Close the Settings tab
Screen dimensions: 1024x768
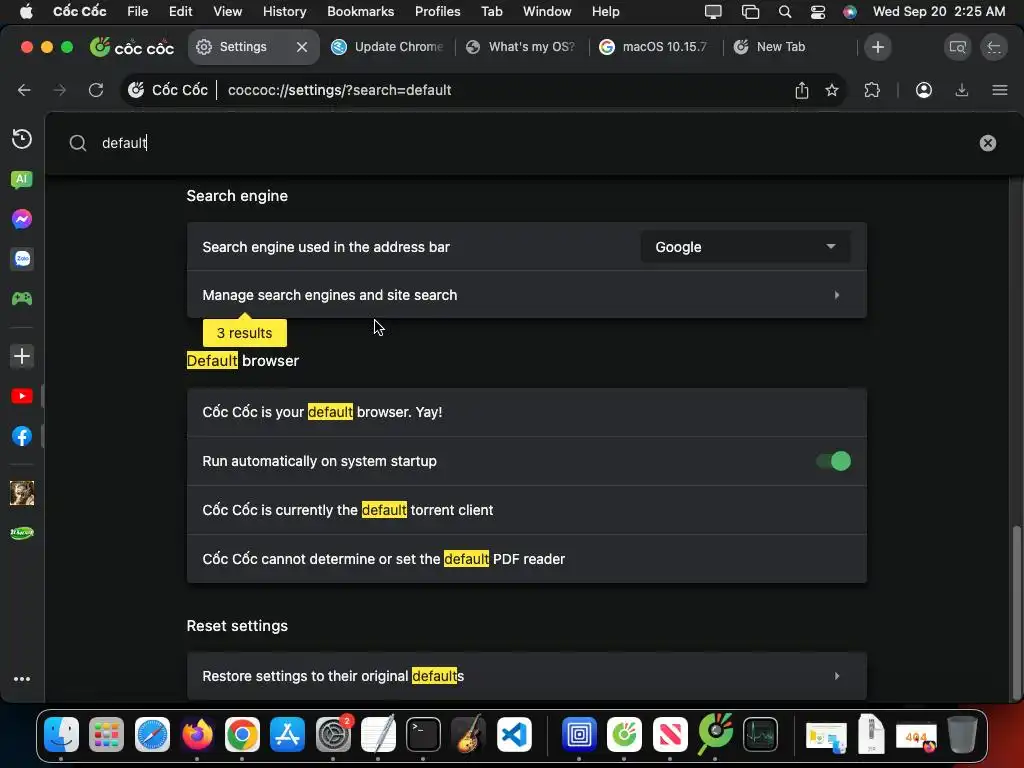pyautogui.click(x=302, y=47)
